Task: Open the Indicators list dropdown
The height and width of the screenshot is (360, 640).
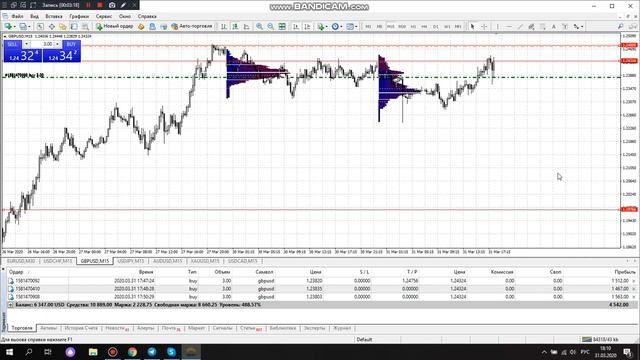Action: coord(322,27)
